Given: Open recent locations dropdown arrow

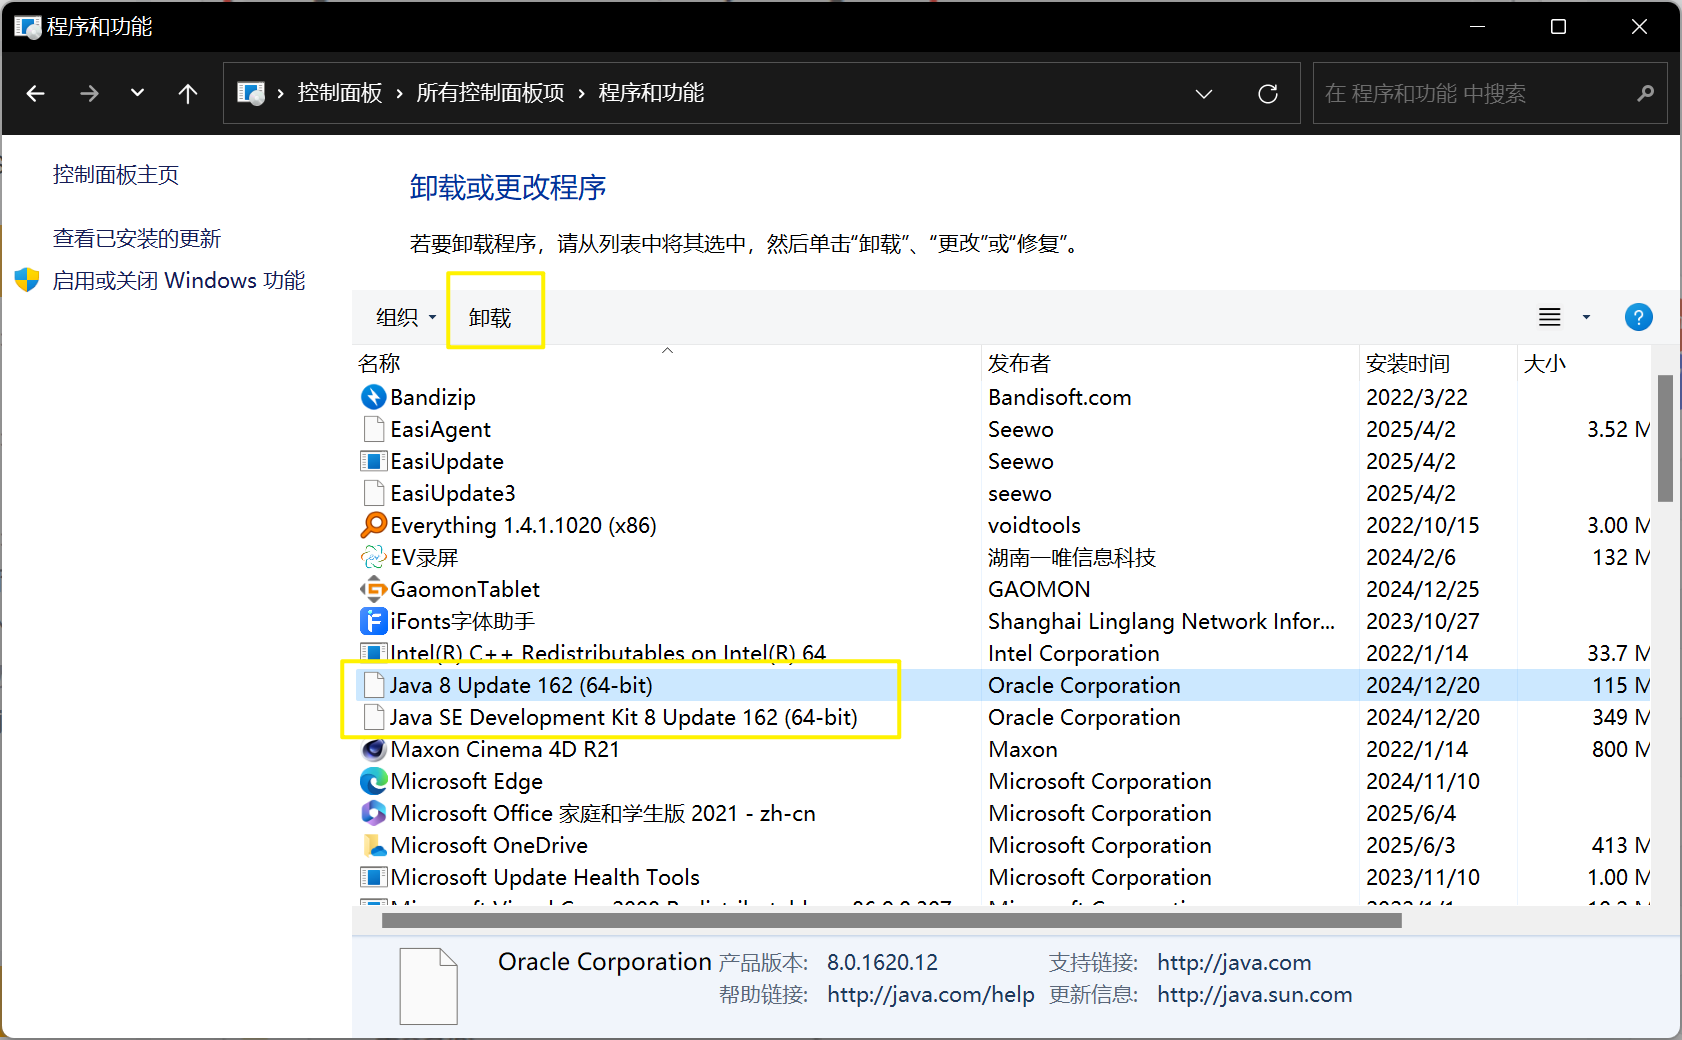Looking at the screenshot, I should pyautogui.click(x=137, y=93).
